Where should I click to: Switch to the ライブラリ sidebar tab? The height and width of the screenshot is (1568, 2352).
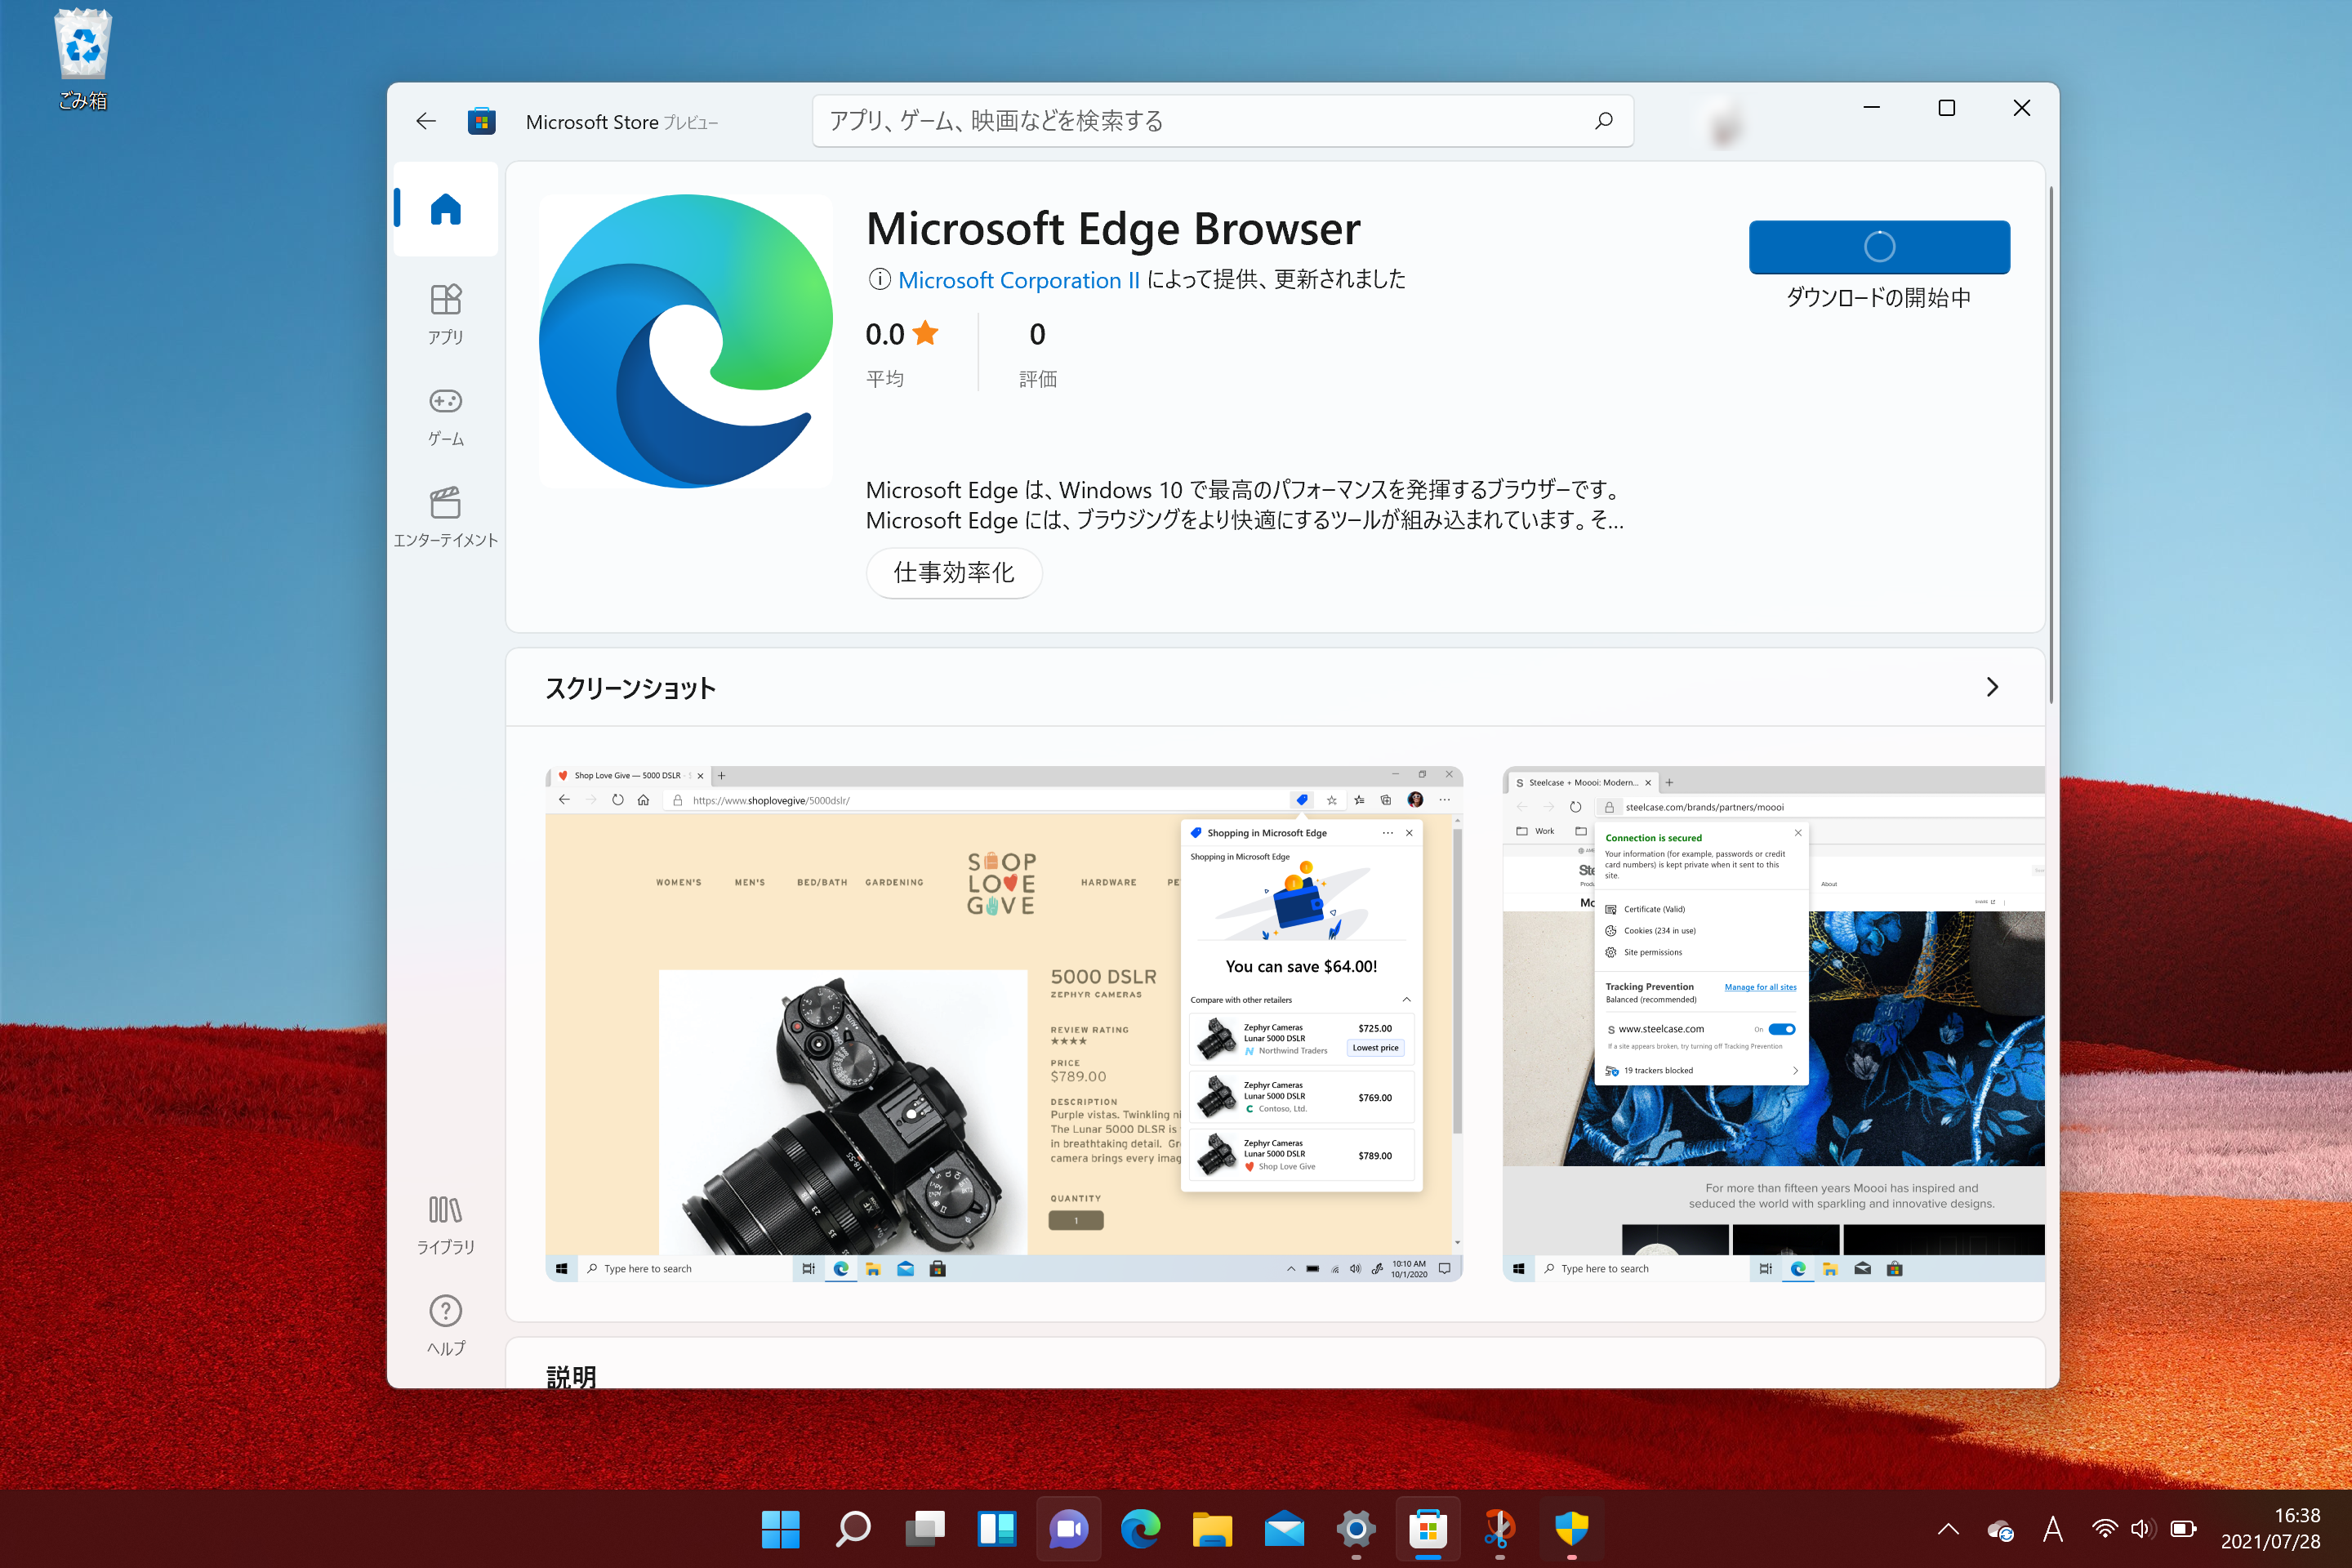click(x=445, y=1222)
